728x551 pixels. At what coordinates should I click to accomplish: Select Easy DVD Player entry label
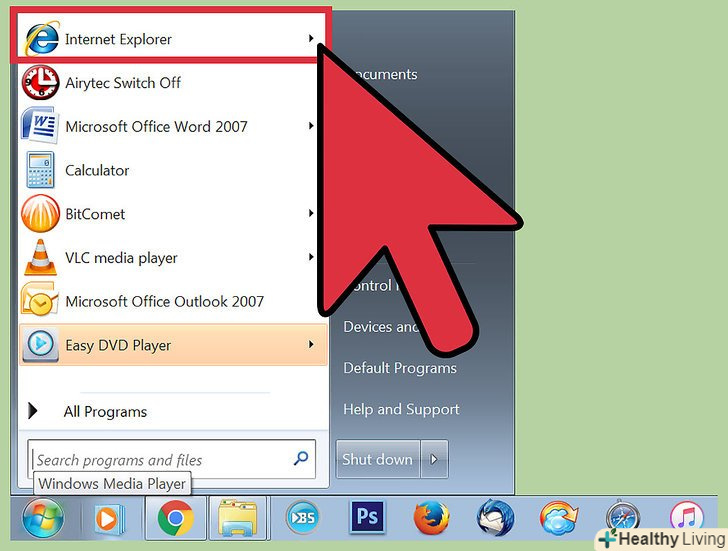(x=118, y=346)
